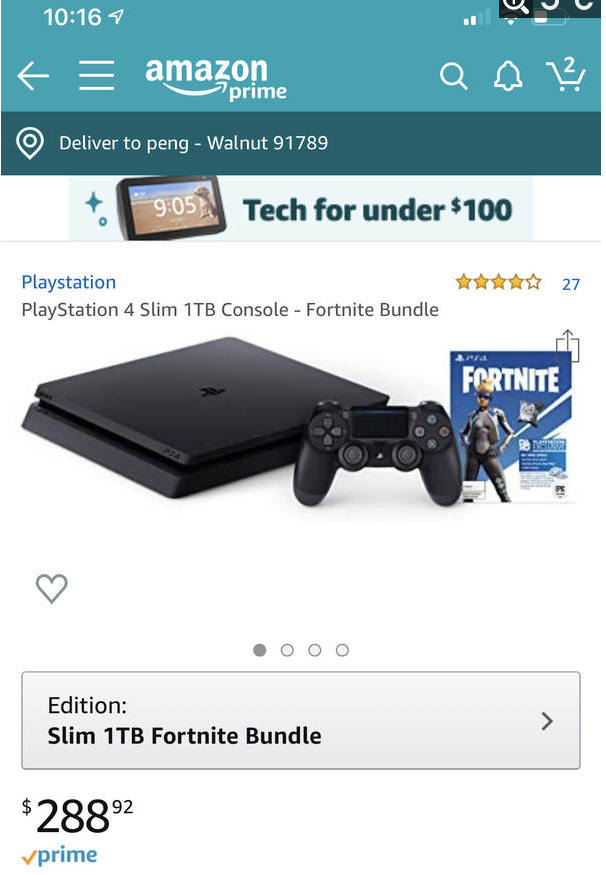
Task: Select the fourth image page dot
Action: pos(342,650)
